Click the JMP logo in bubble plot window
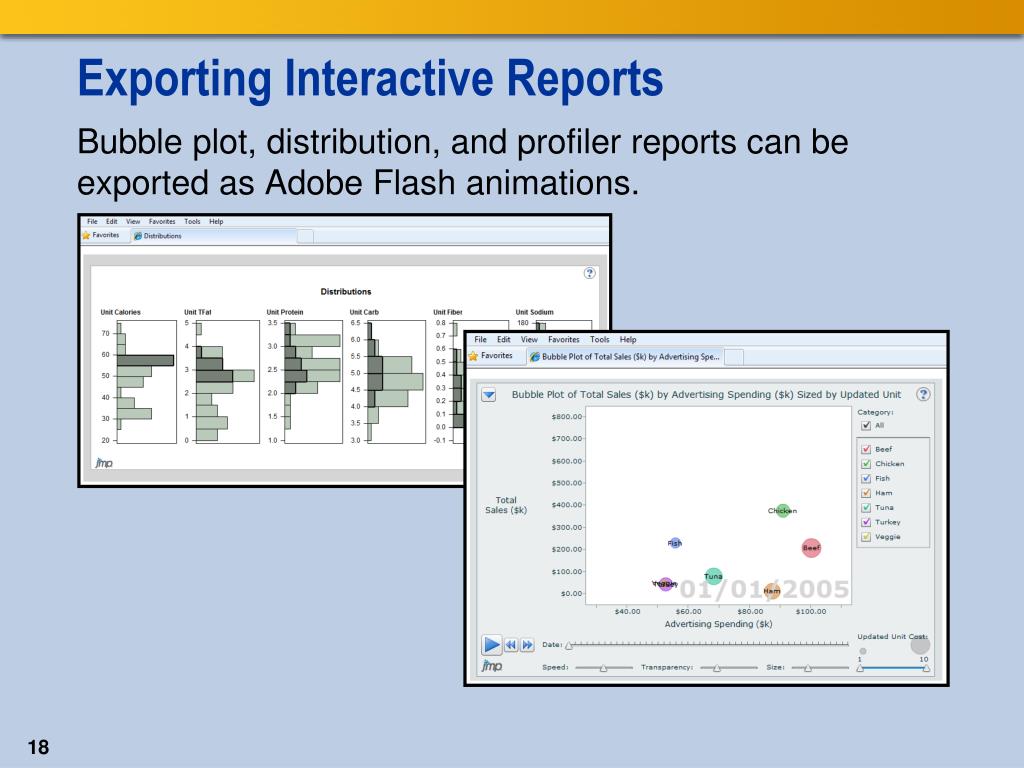Viewport: 1024px width, 768px height. tap(492, 665)
